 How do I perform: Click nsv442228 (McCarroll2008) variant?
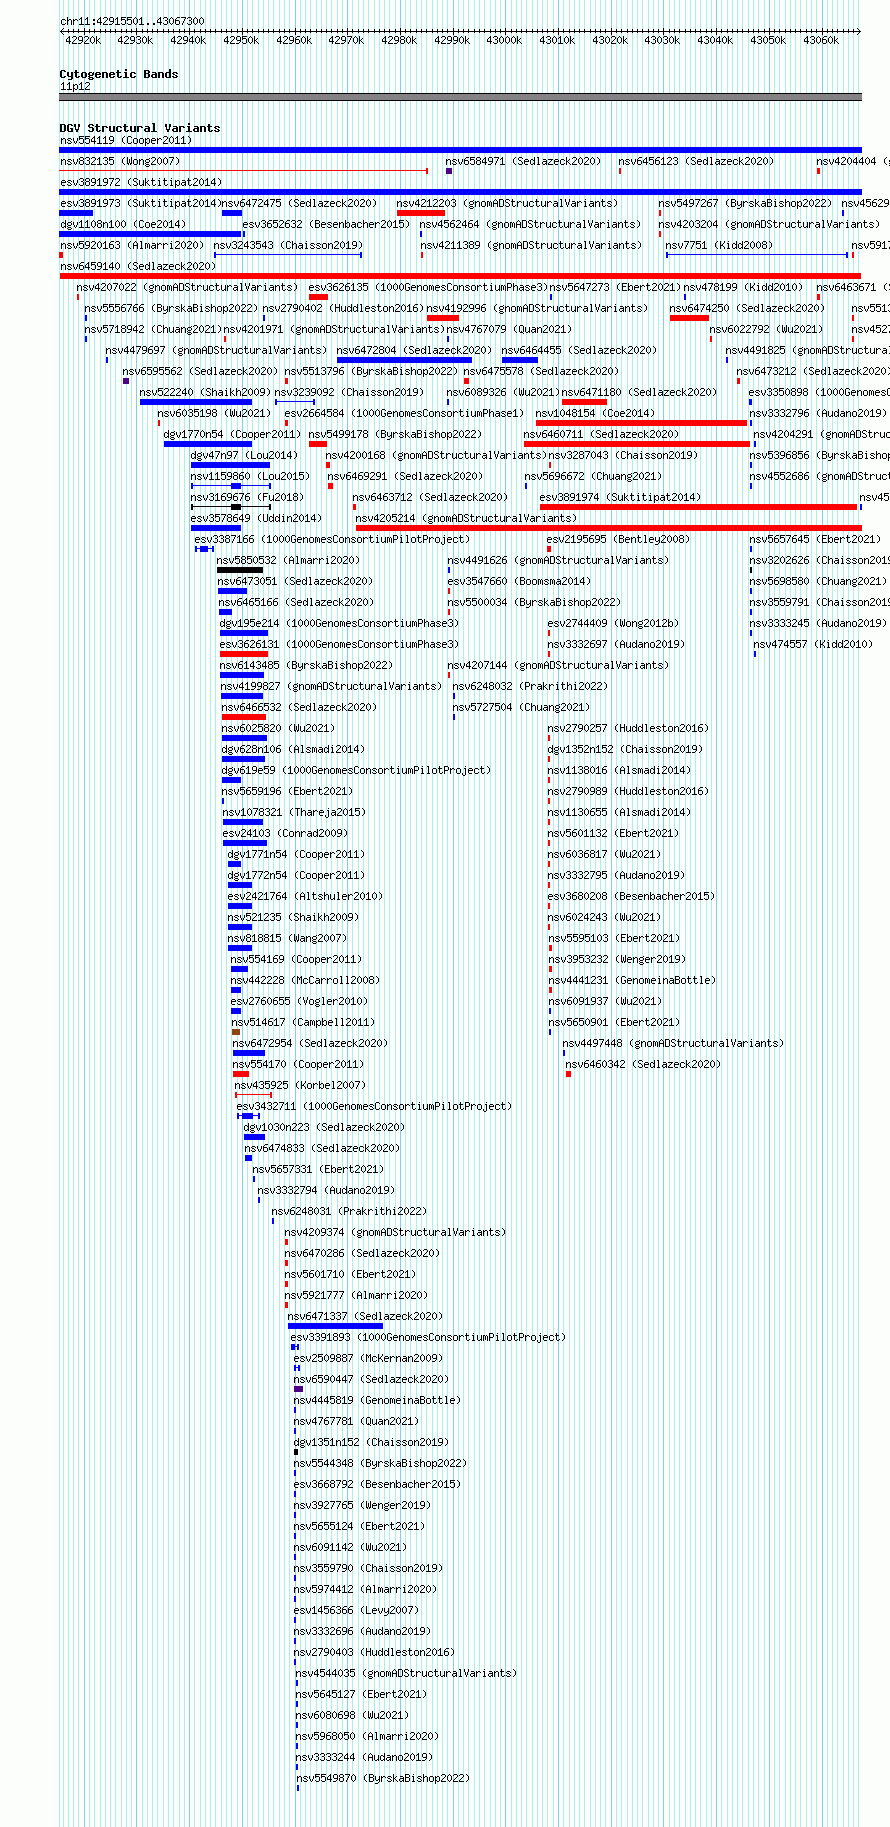(305, 981)
